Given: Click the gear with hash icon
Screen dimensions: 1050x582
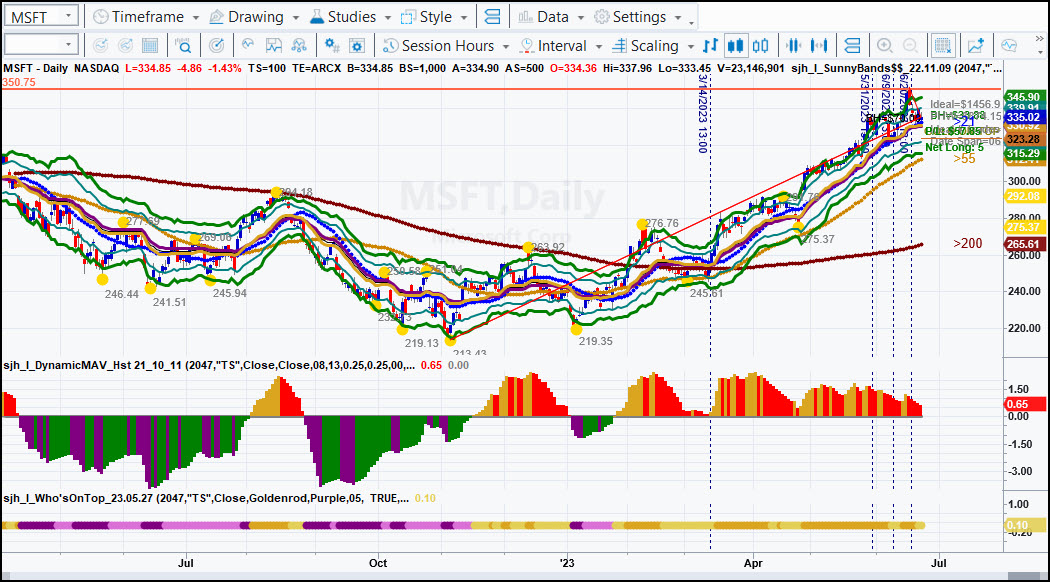Looking at the screenshot, I should (x=331, y=46).
